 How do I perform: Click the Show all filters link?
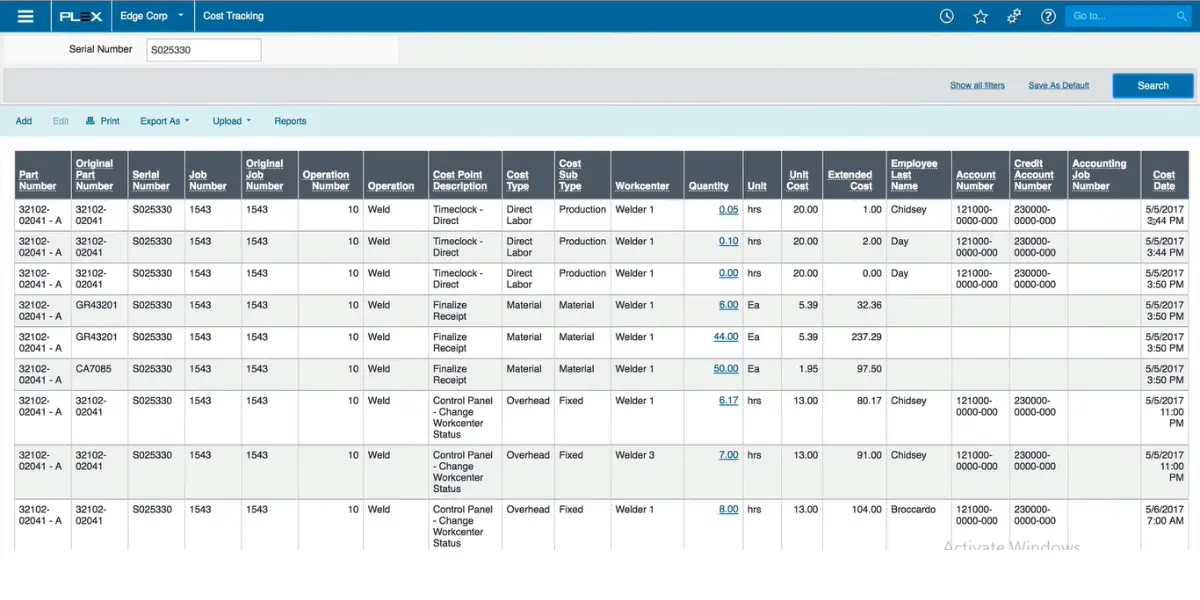click(x=977, y=86)
